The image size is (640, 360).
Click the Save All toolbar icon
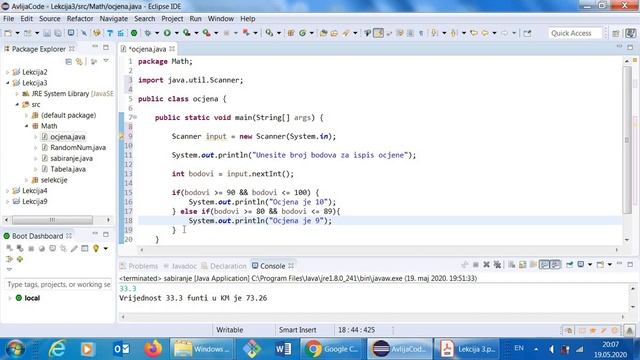(58, 33)
